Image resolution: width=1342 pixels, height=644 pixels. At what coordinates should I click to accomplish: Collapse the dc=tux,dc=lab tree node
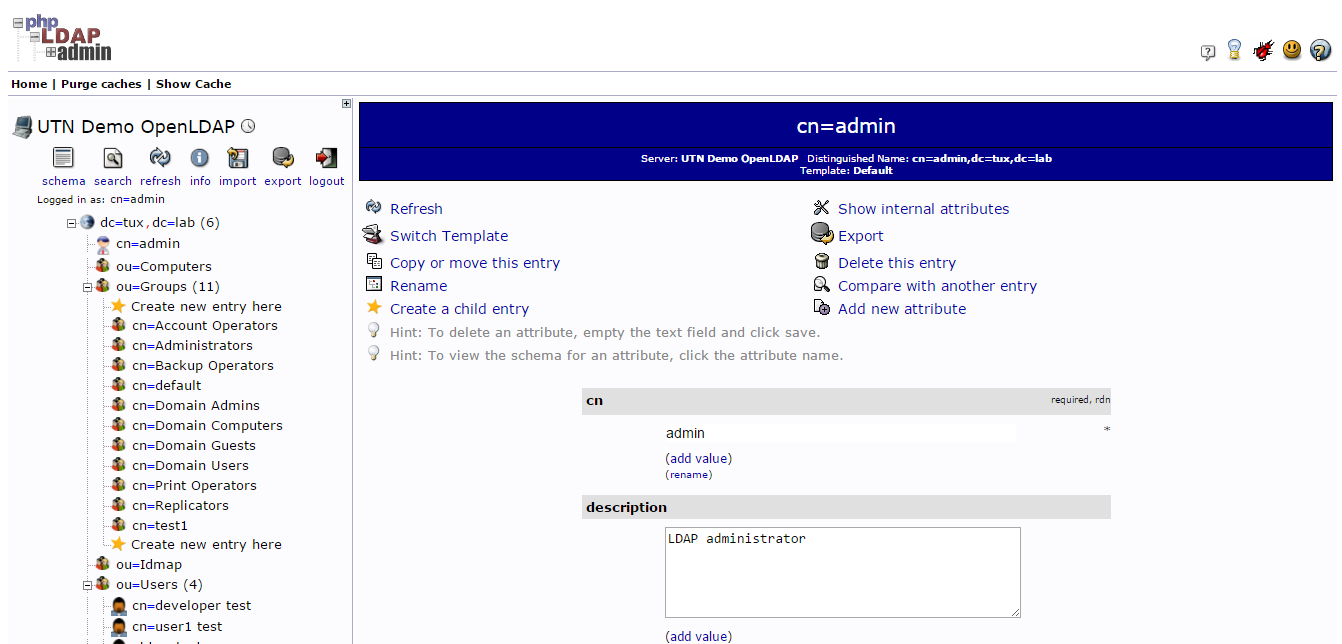(72, 223)
